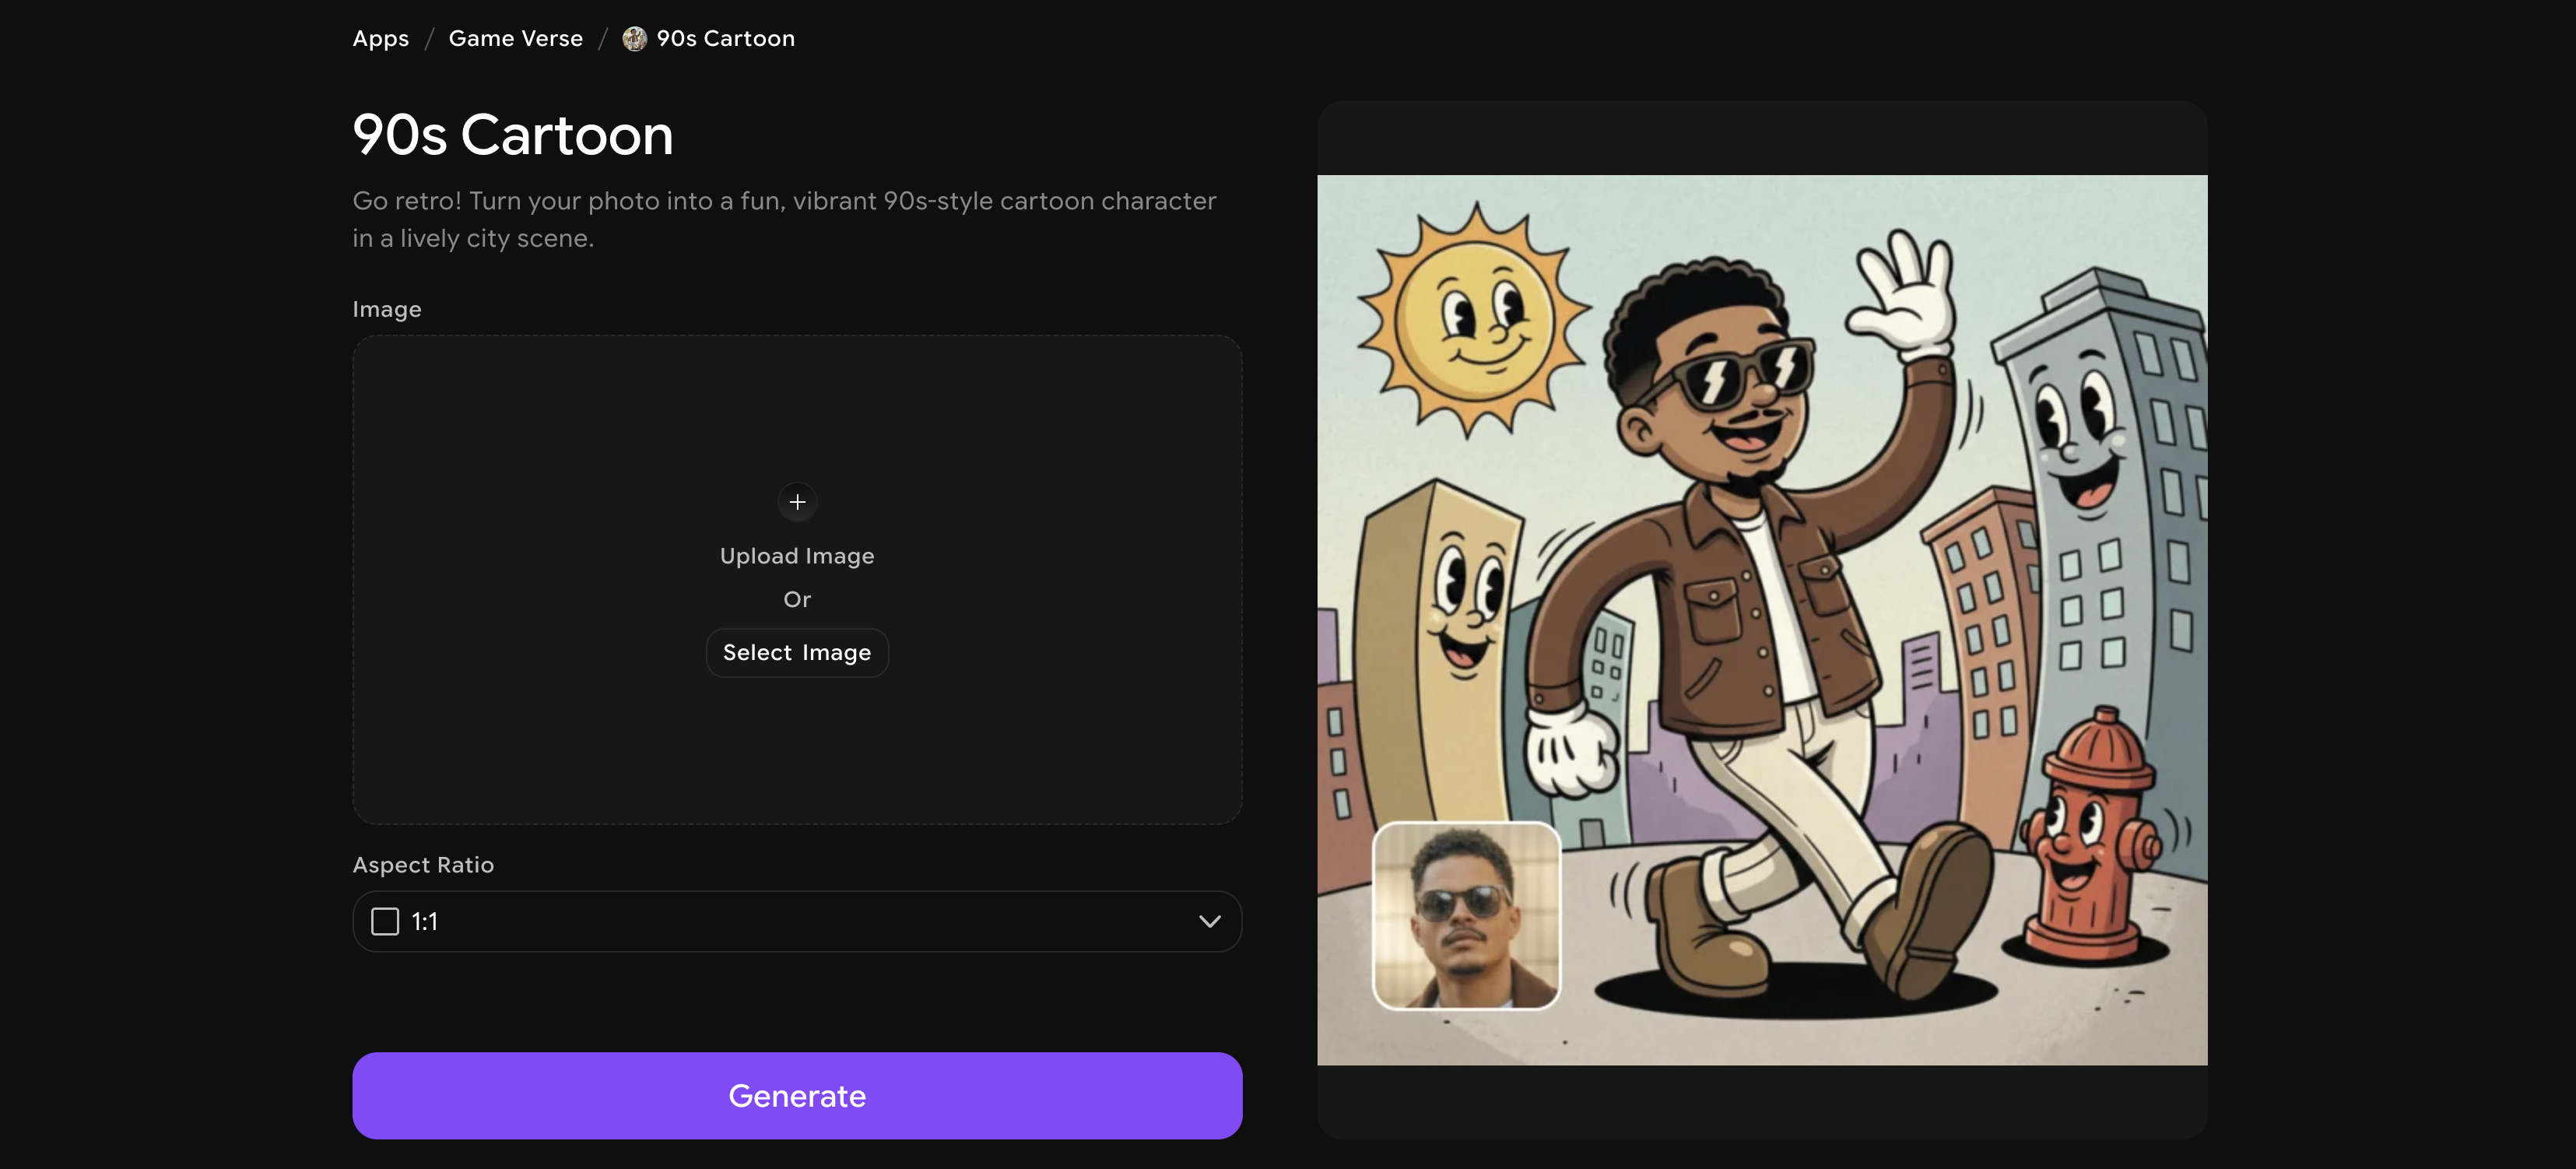Expand the Aspect Ratio chevron arrow
2576x1169 pixels.
point(1209,921)
